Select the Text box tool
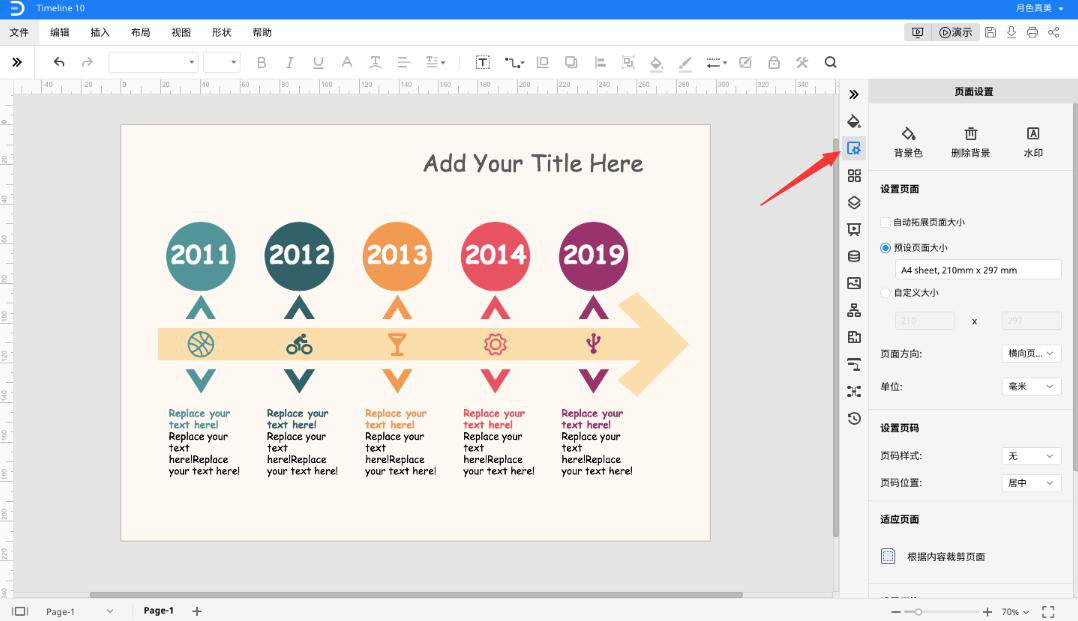This screenshot has width=1078, height=621. click(x=483, y=63)
